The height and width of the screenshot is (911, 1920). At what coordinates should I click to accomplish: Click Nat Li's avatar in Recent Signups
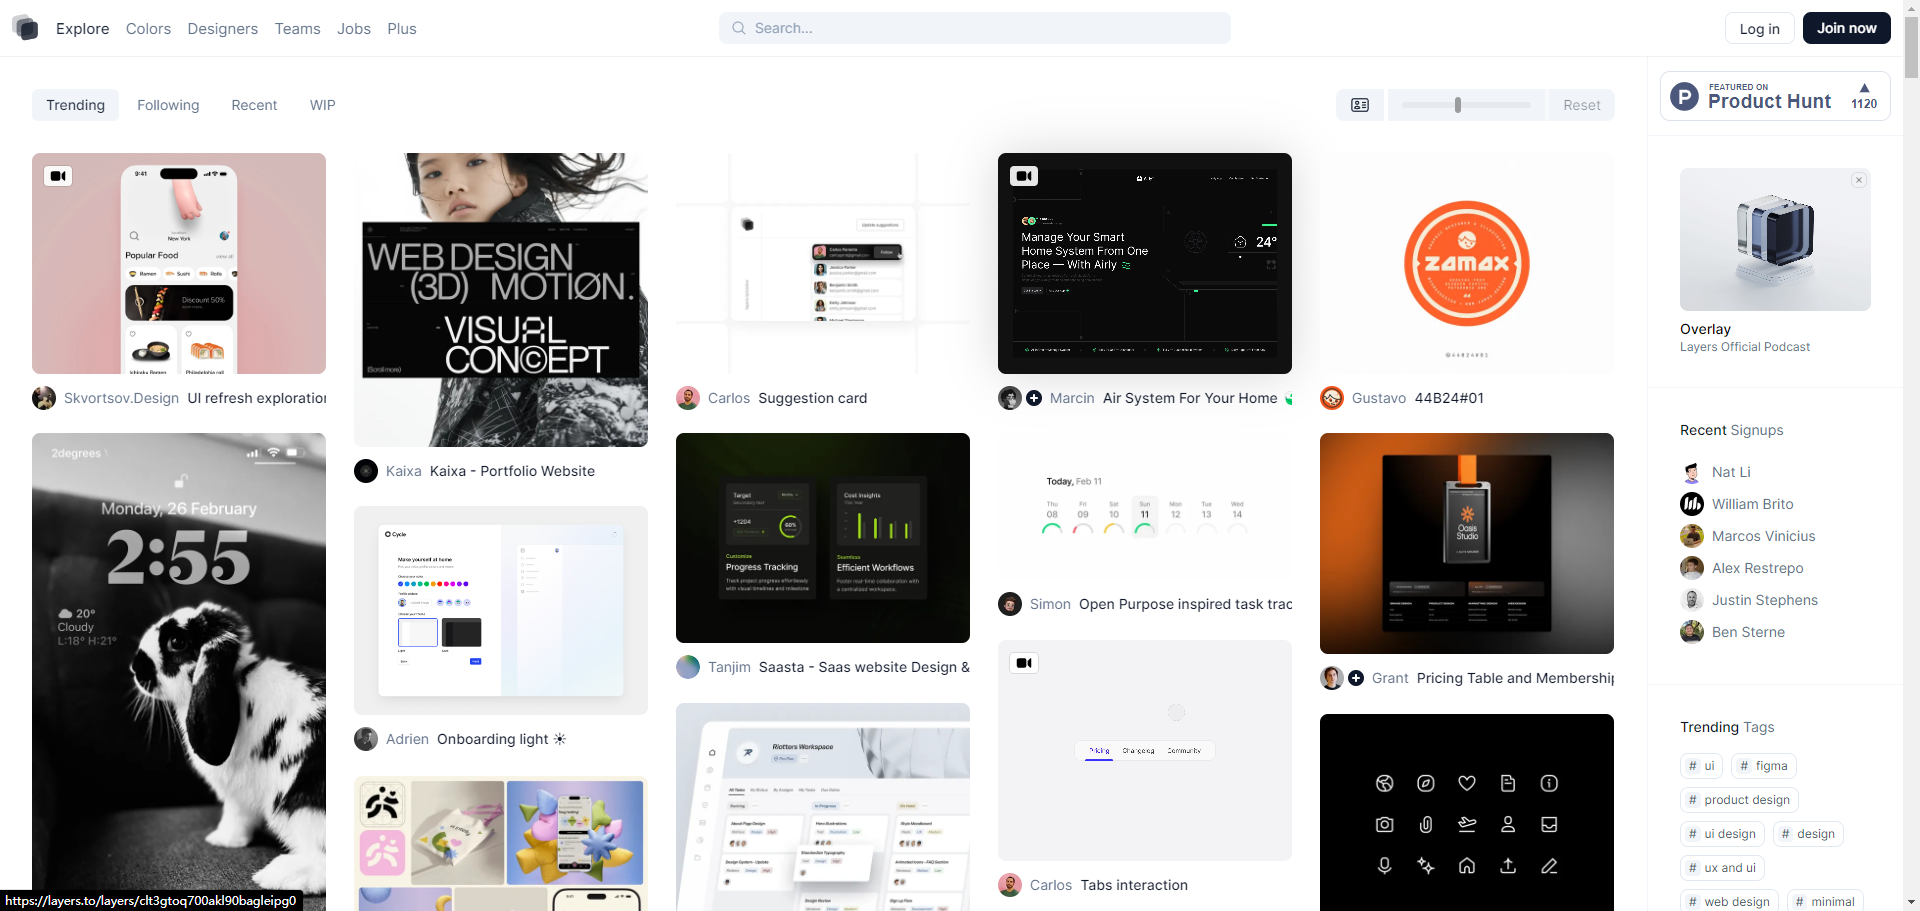(1692, 472)
